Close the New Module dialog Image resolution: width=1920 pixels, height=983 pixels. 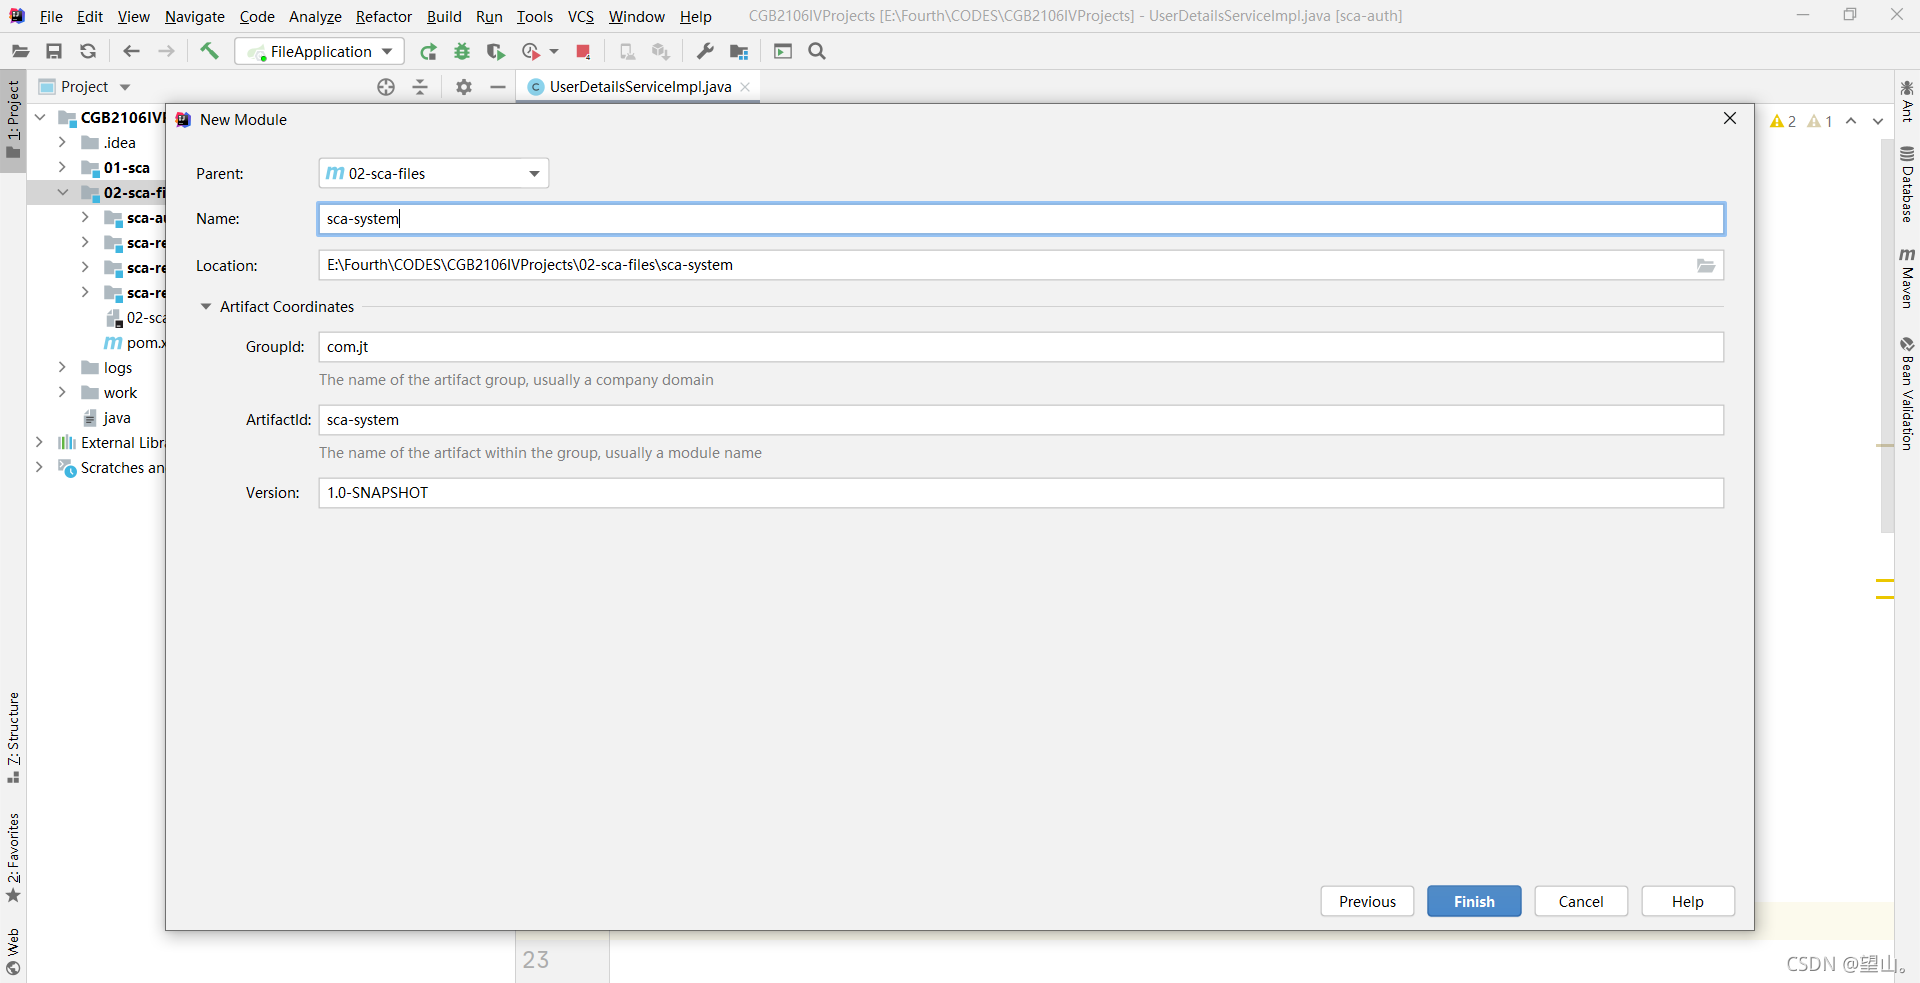[x=1730, y=118]
